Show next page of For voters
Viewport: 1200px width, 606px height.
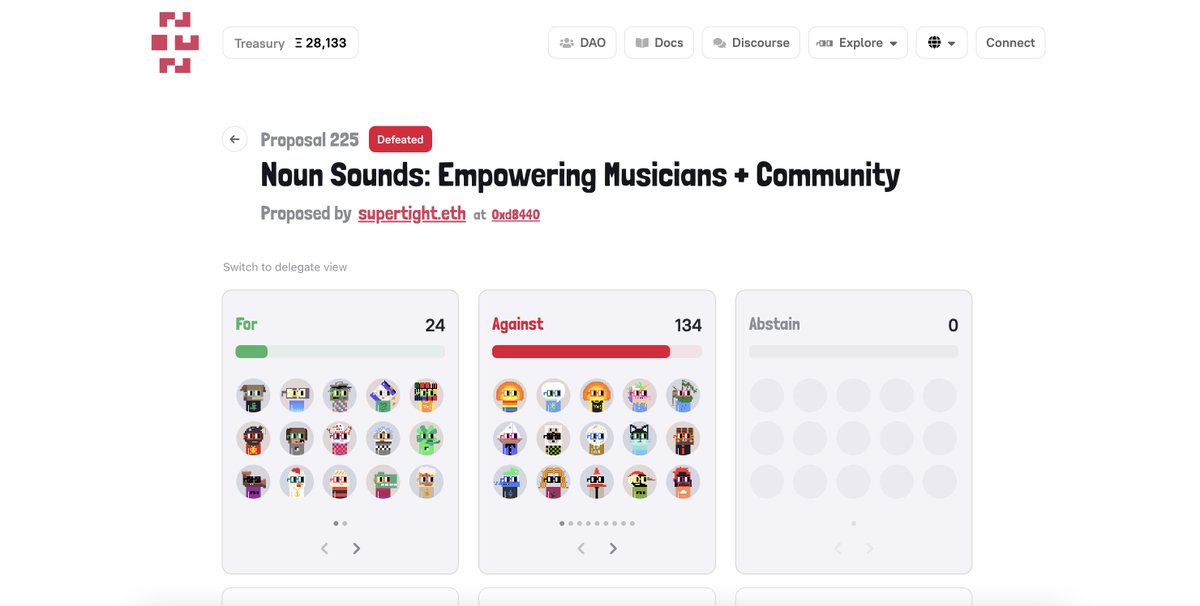point(356,548)
